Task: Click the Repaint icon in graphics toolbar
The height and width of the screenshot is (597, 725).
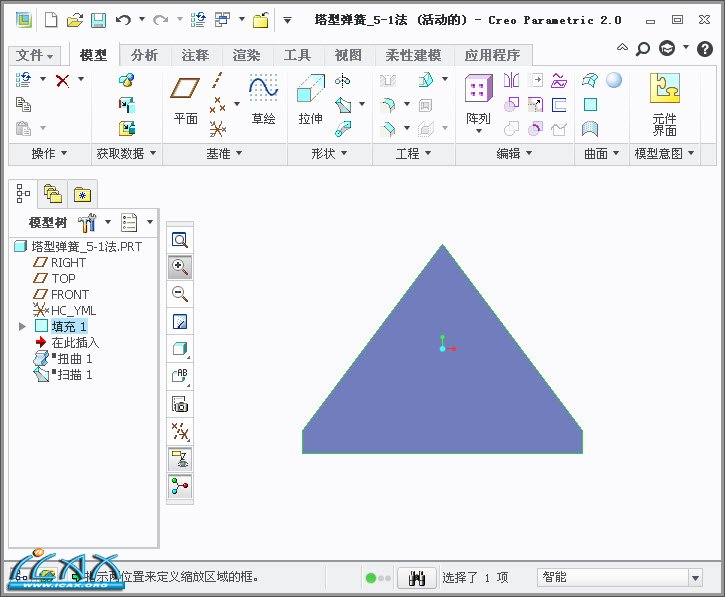Action: 179,321
